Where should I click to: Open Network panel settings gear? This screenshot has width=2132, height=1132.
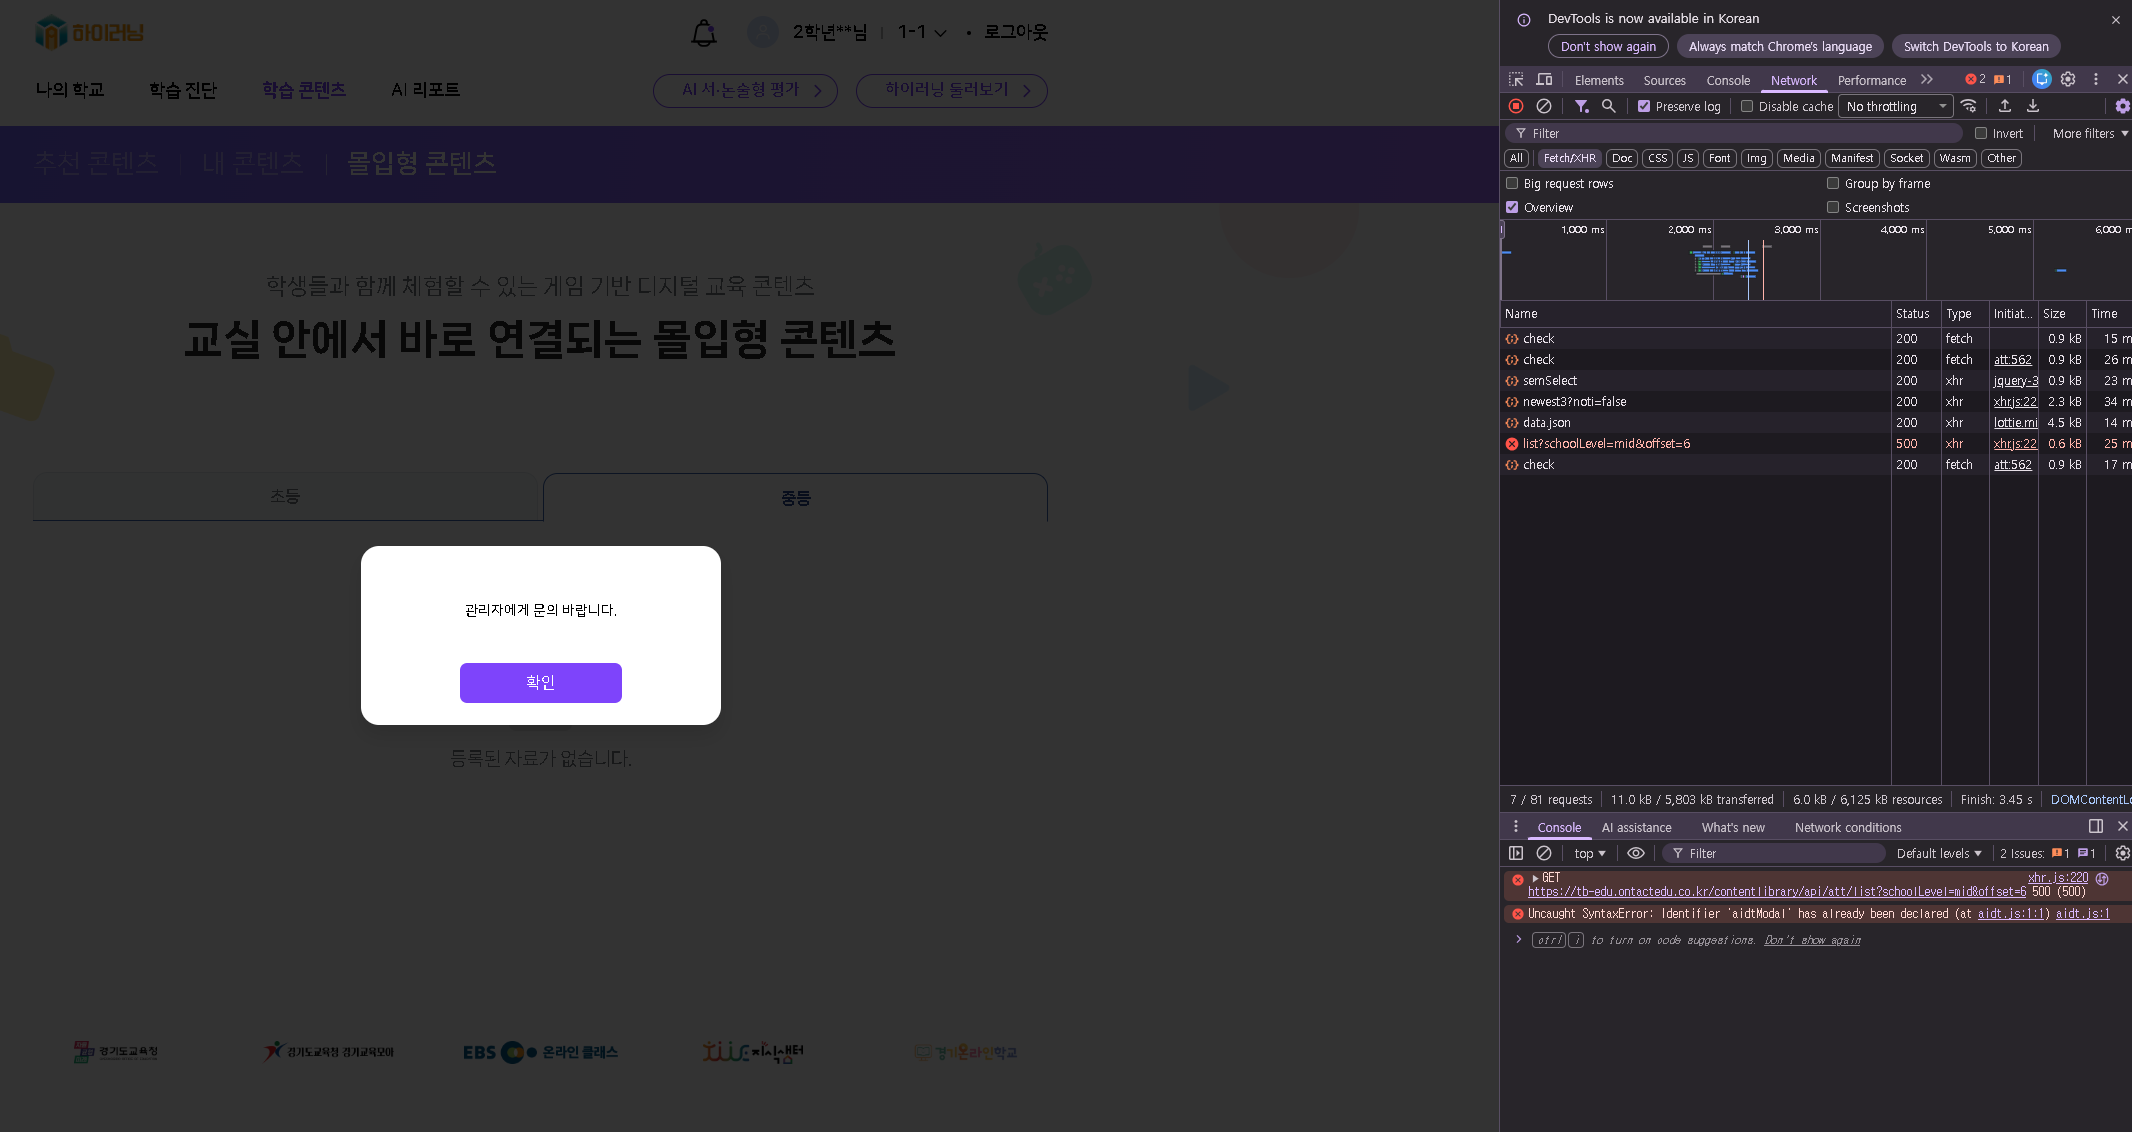pos(2122,106)
